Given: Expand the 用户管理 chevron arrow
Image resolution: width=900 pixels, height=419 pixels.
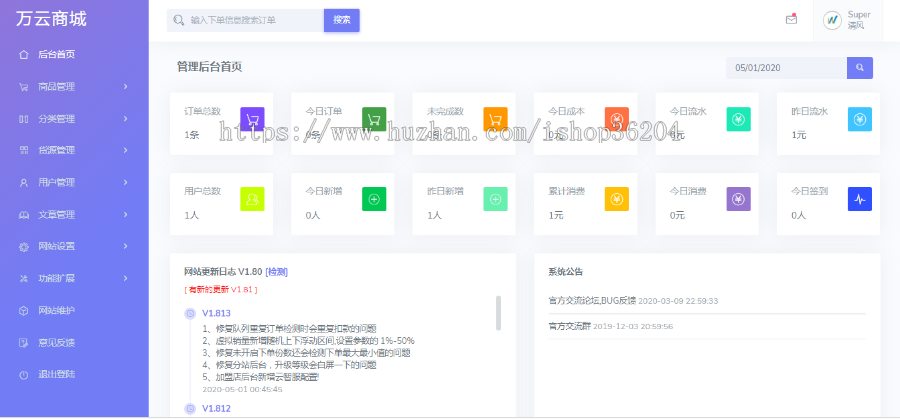Looking at the screenshot, I should coord(125,183).
